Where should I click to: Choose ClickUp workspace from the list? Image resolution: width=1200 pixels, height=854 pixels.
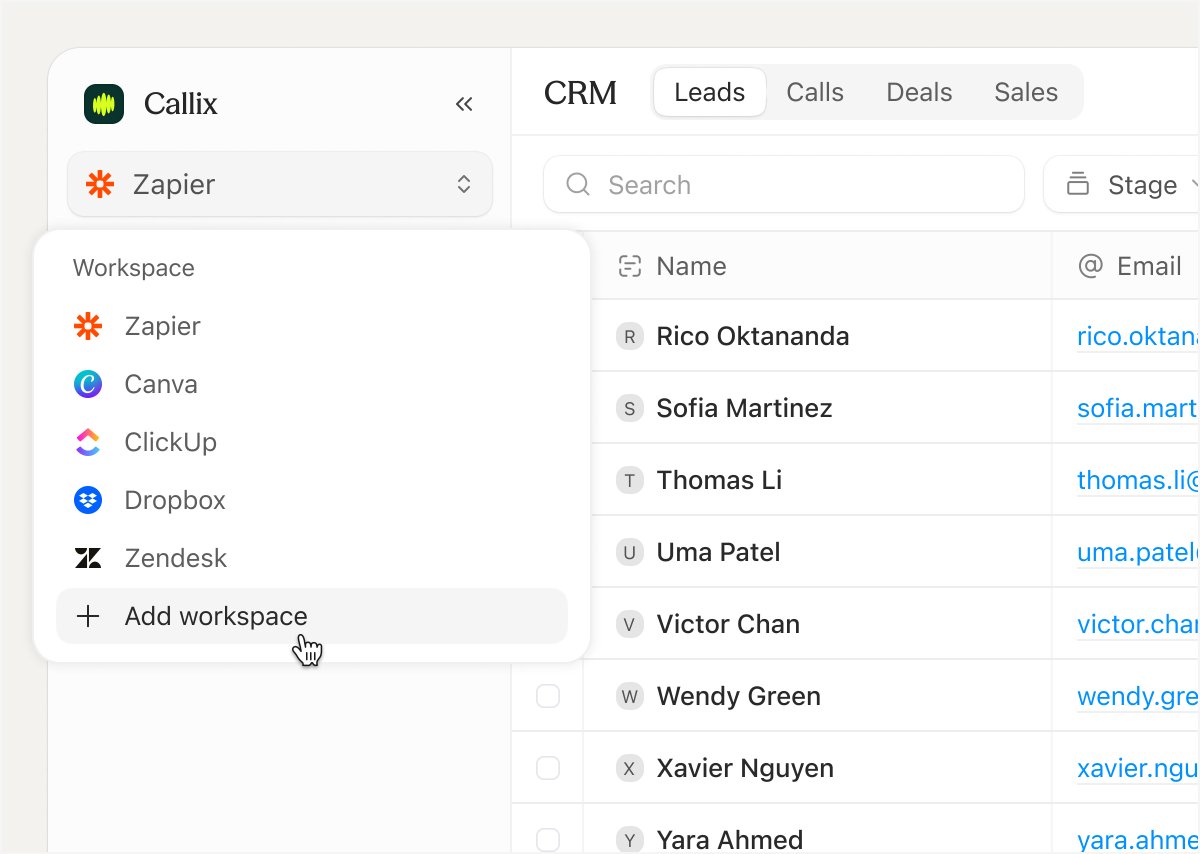pos(312,442)
